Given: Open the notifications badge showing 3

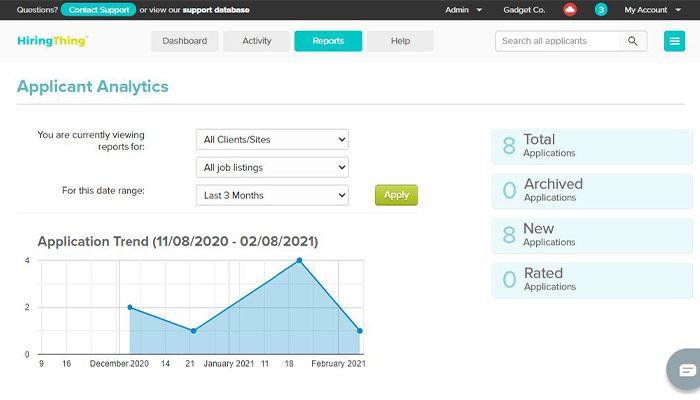Looking at the screenshot, I should coord(601,10).
